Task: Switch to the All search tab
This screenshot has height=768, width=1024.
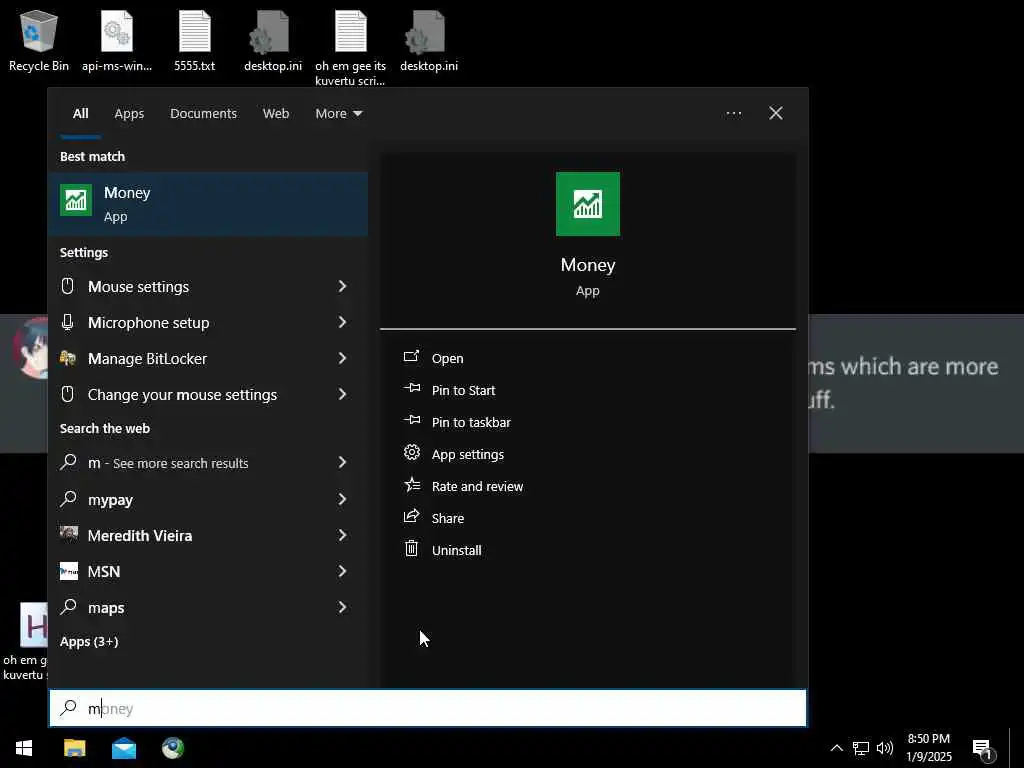Action: point(80,114)
